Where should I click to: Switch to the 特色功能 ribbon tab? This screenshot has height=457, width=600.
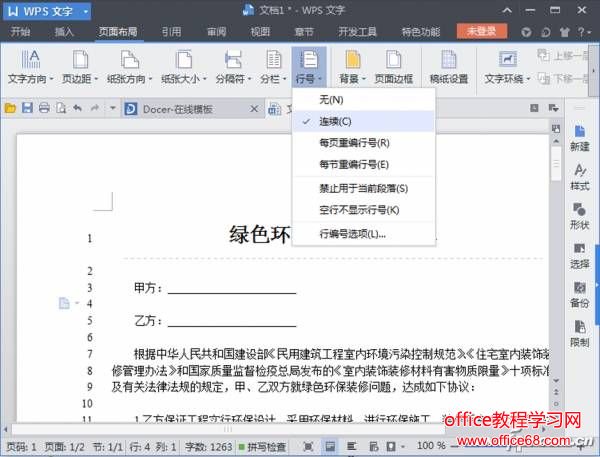(x=421, y=31)
